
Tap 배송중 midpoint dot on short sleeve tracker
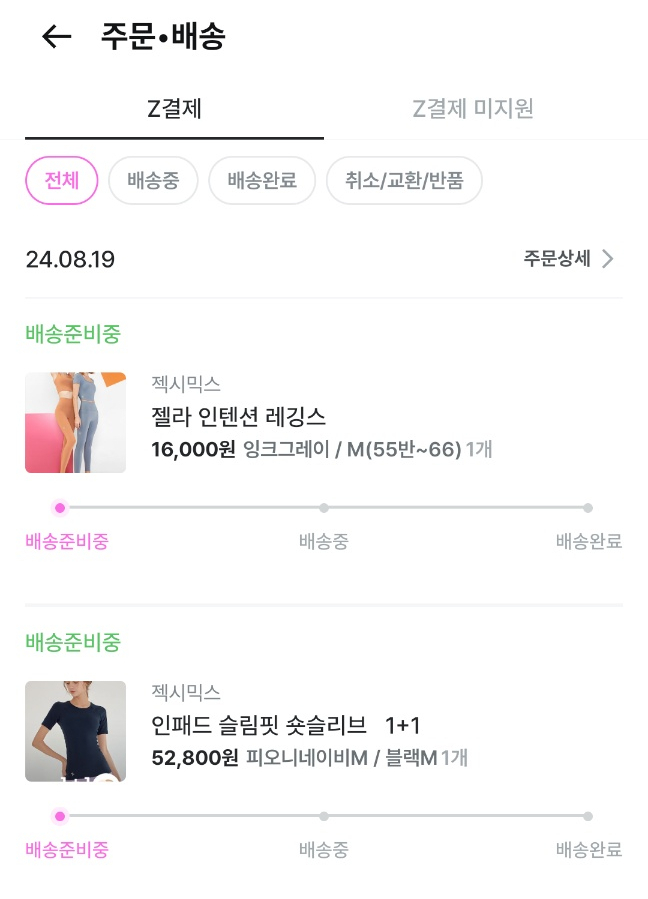[324, 816]
